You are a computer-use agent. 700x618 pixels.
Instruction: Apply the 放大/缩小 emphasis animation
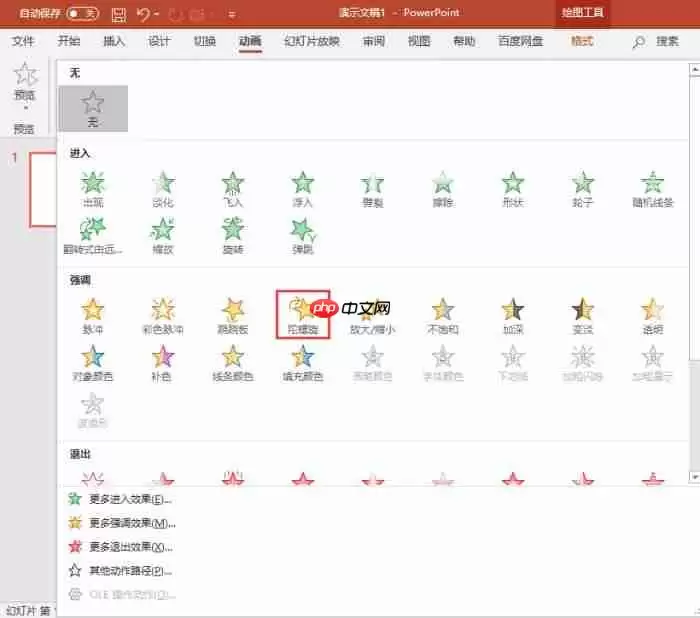[373, 316]
